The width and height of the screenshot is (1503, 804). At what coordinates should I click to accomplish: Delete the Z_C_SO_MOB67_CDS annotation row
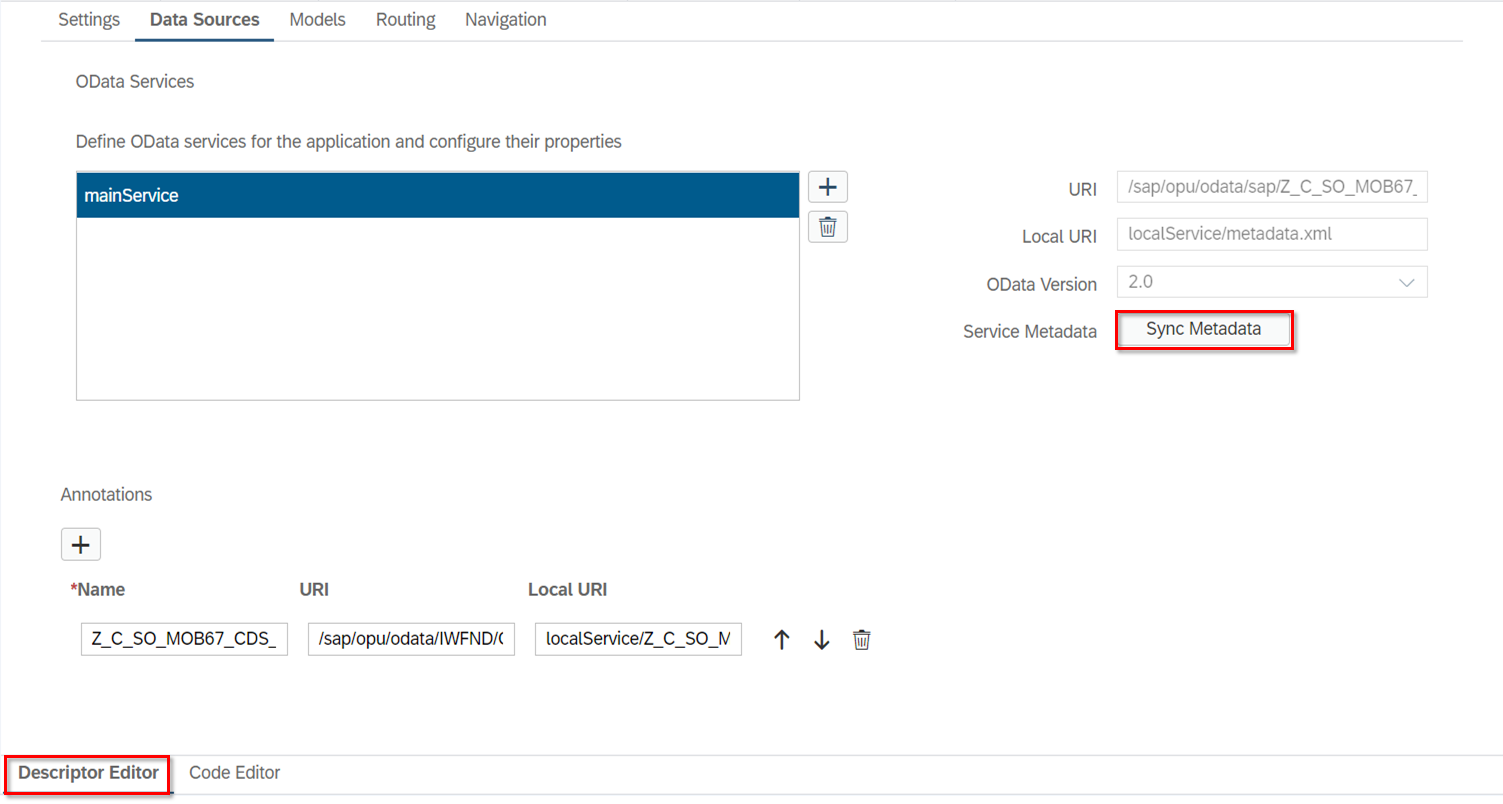point(861,640)
